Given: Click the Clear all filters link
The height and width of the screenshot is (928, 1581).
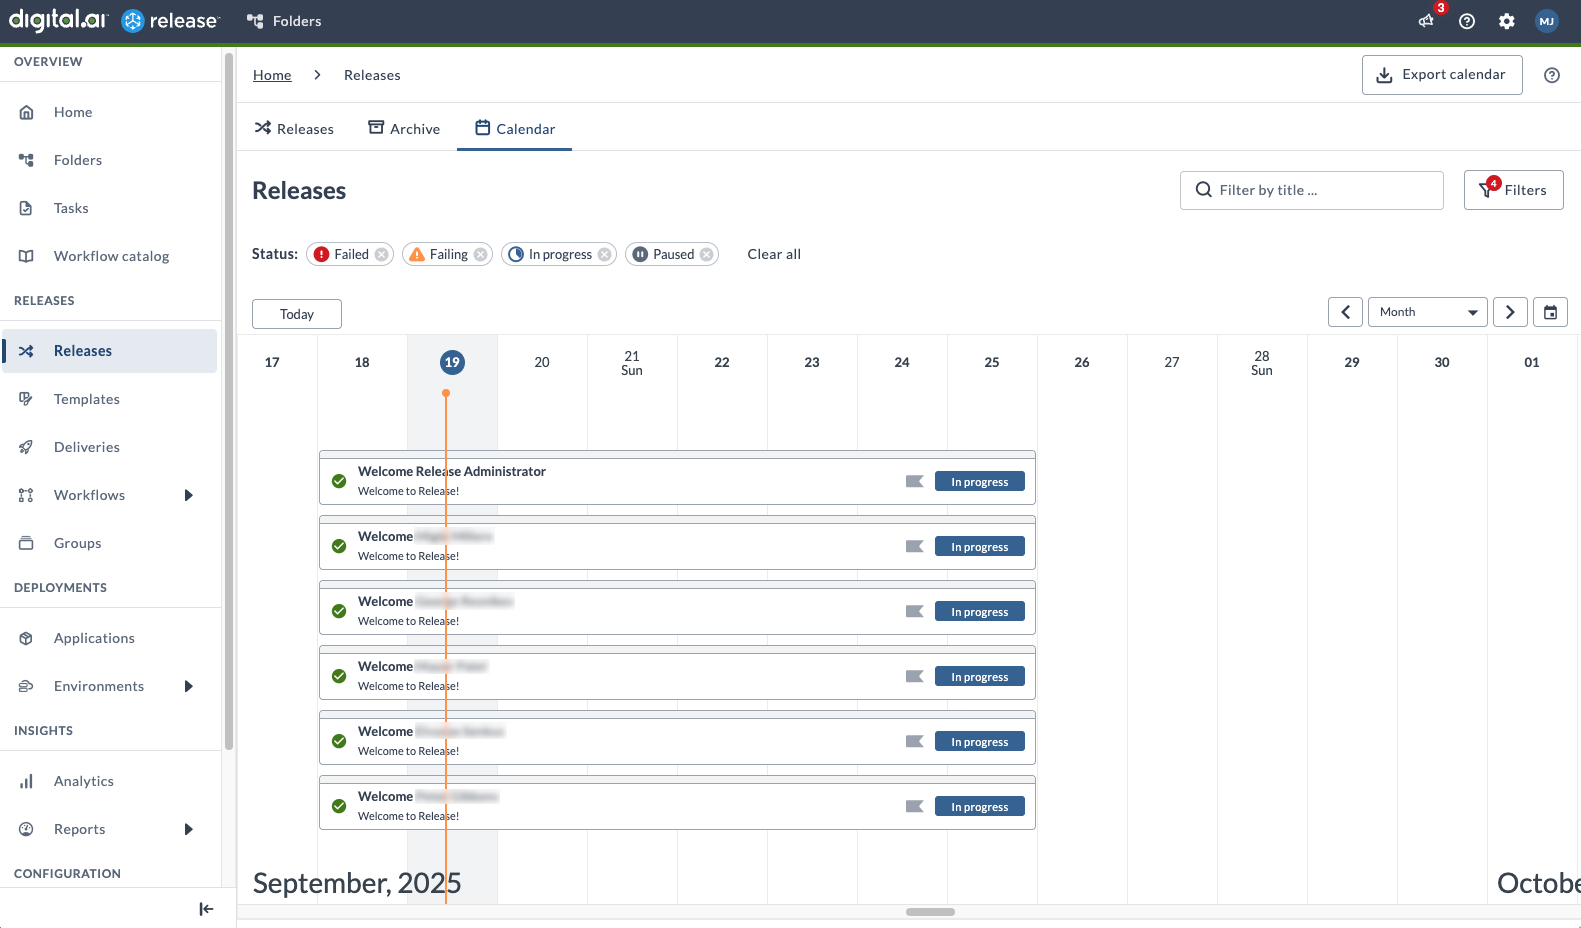Looking at the screenshot, I should (x=774, y=255).
